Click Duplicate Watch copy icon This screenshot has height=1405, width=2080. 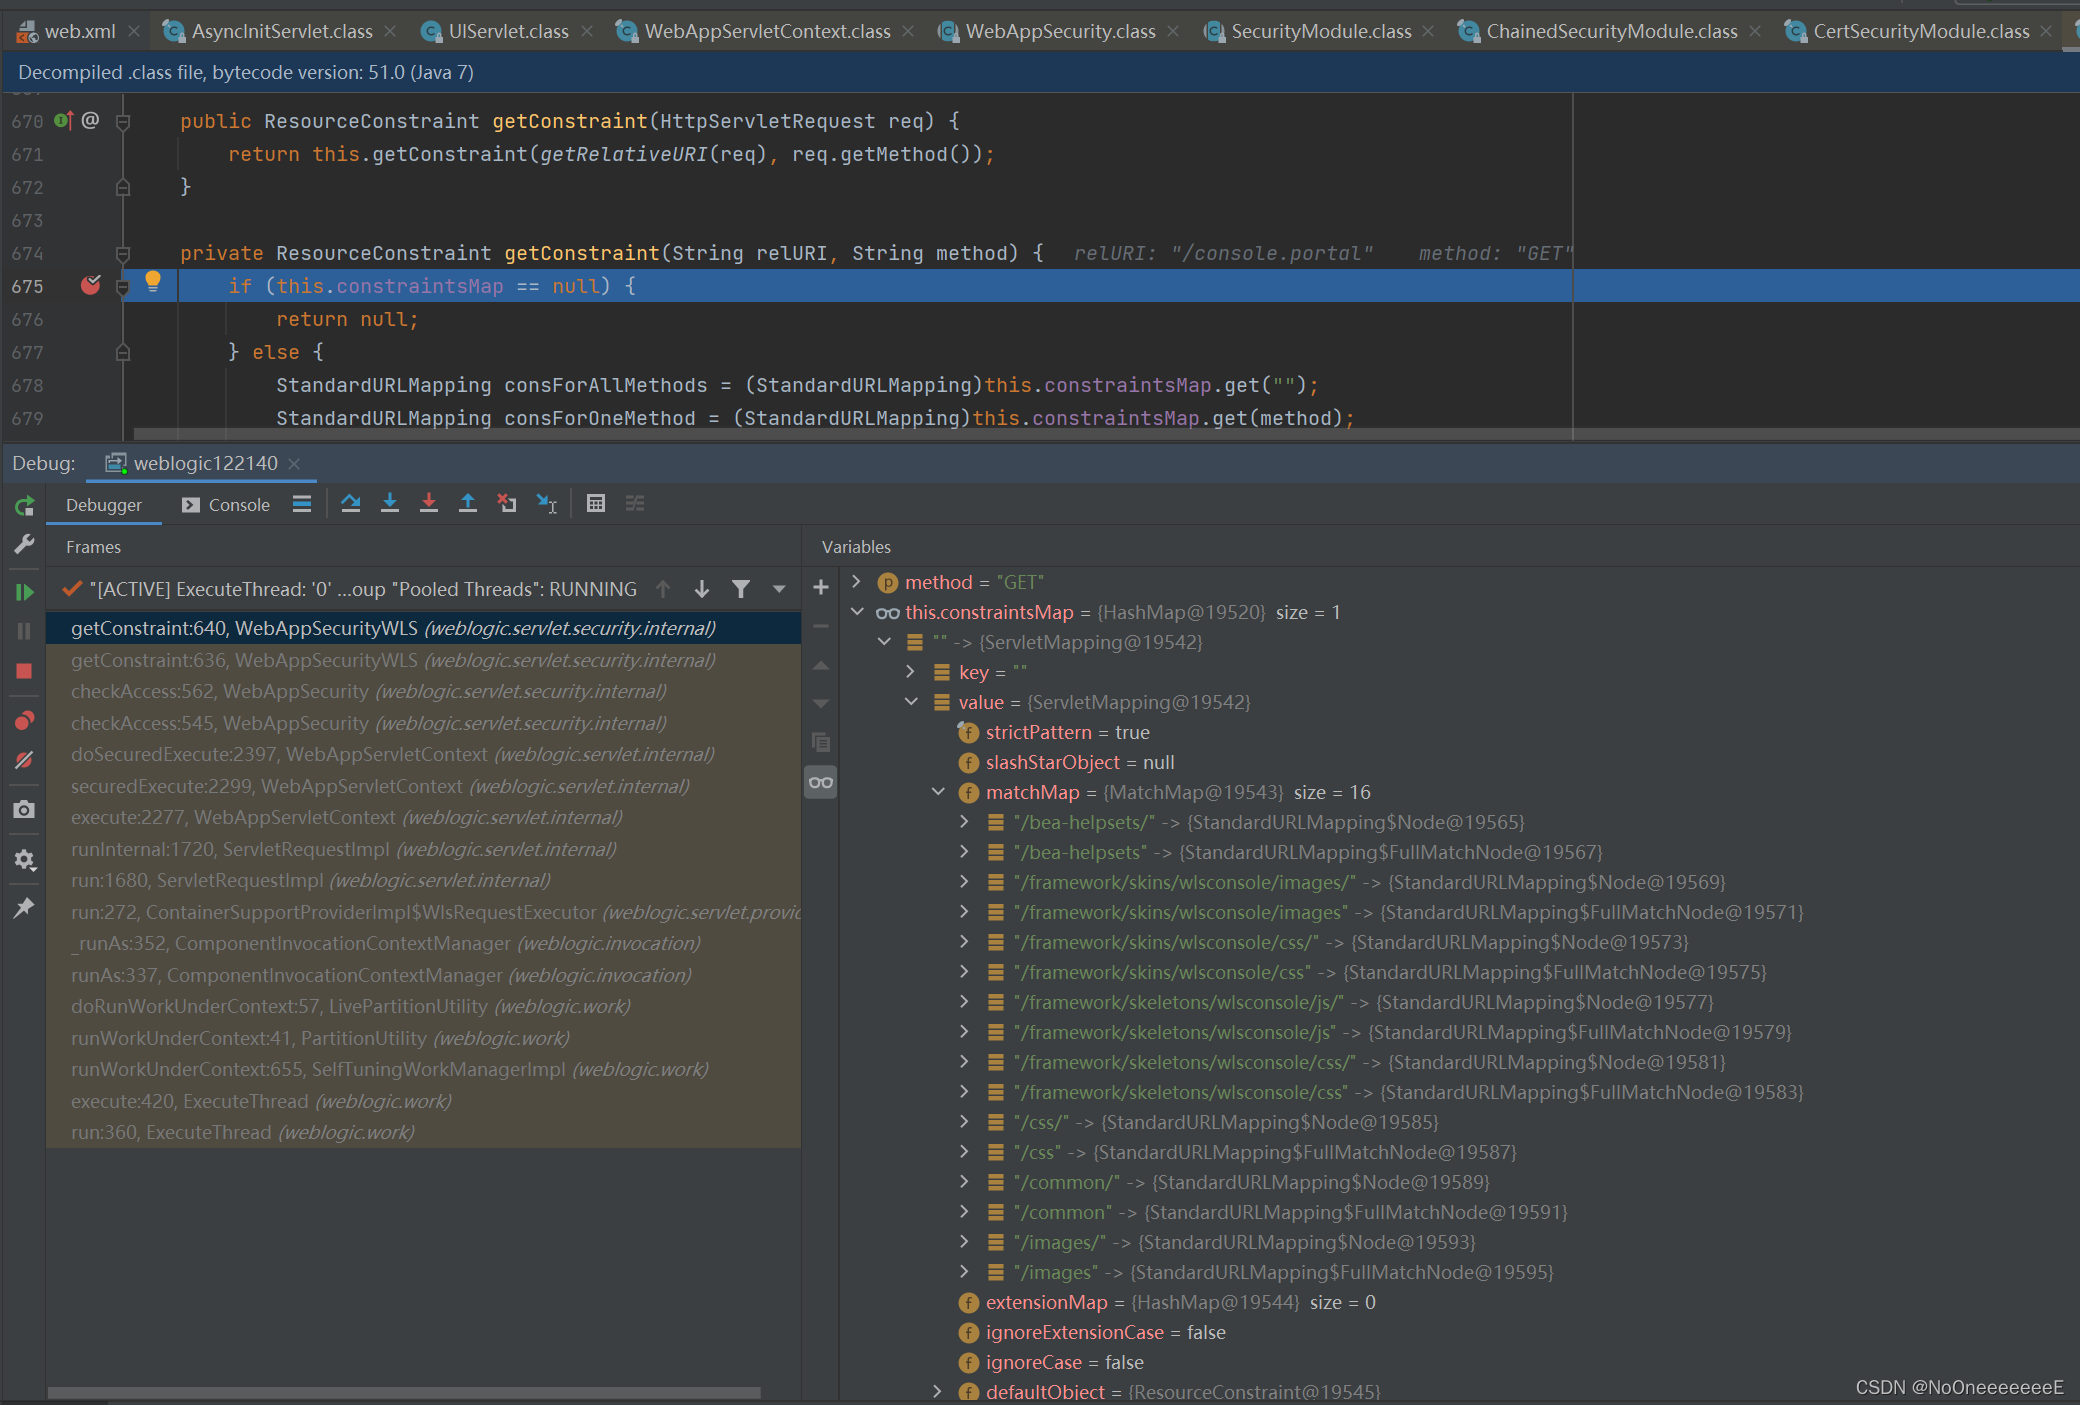point(821,743)
